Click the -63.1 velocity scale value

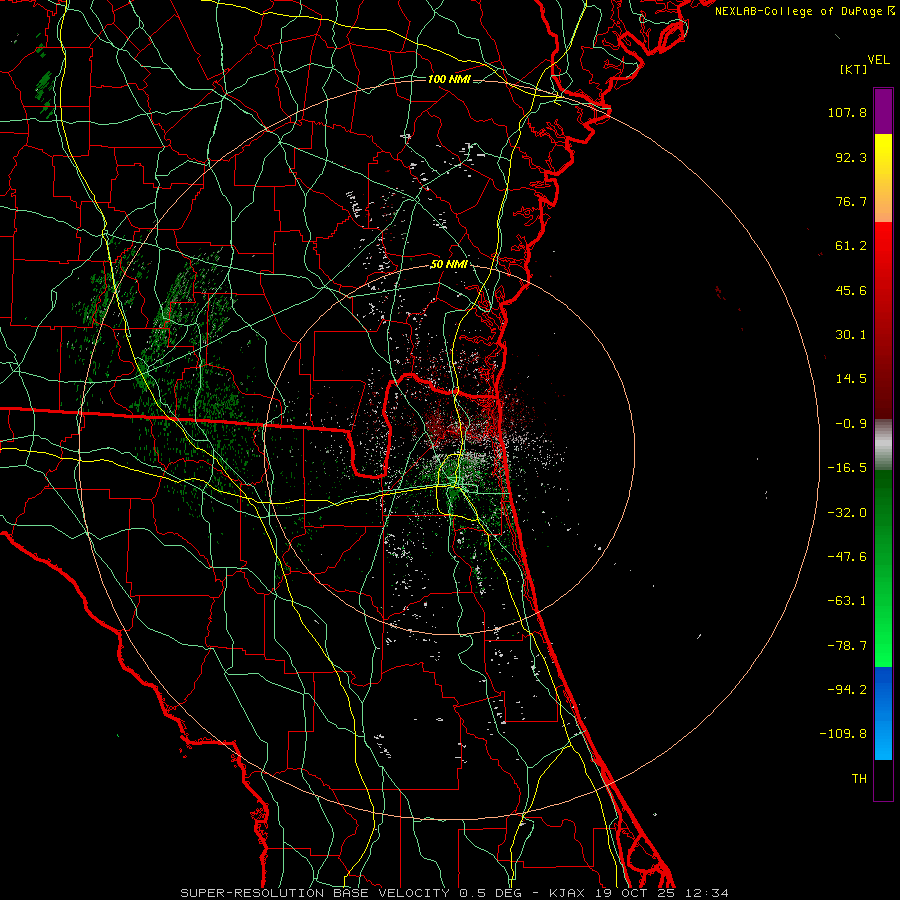coord(847,601)
